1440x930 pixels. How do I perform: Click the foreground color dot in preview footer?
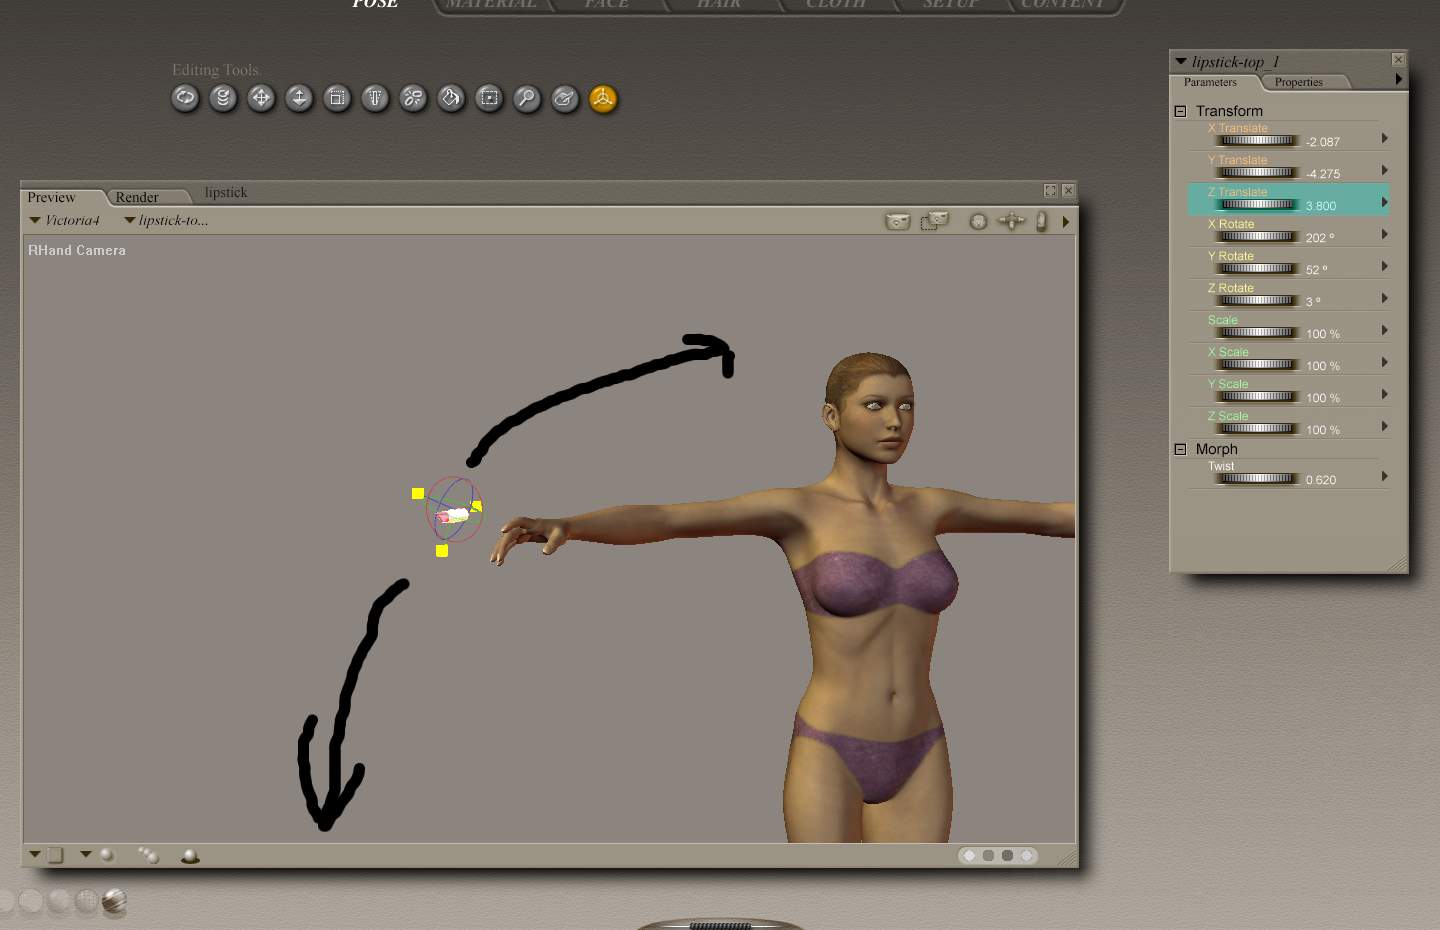[x=969, y=856]
